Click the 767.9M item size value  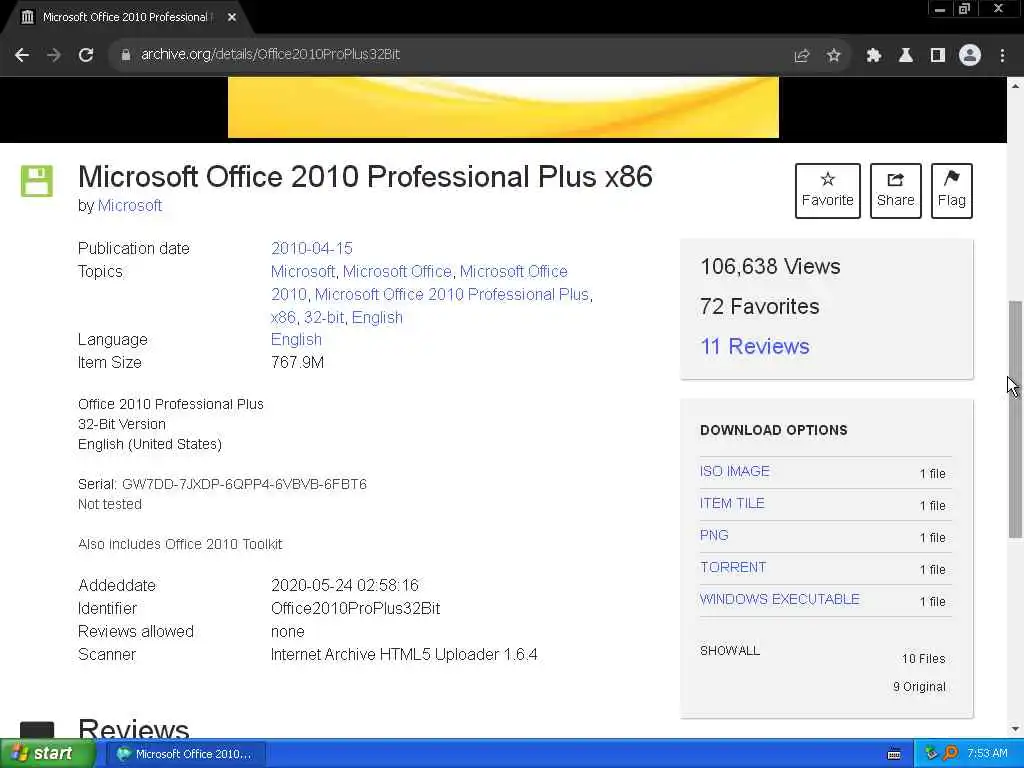coord(297,362)
